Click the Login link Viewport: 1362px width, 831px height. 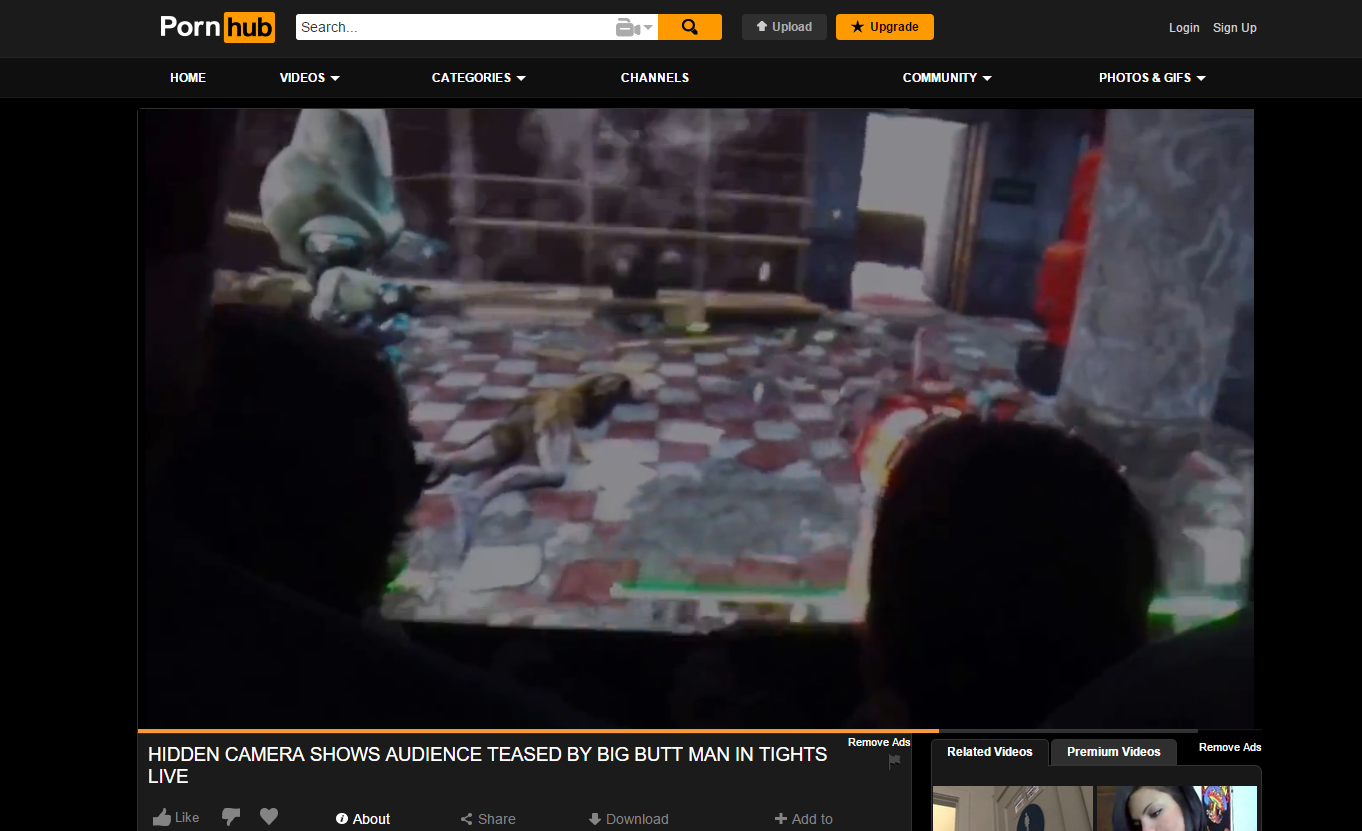(1183, 28)
